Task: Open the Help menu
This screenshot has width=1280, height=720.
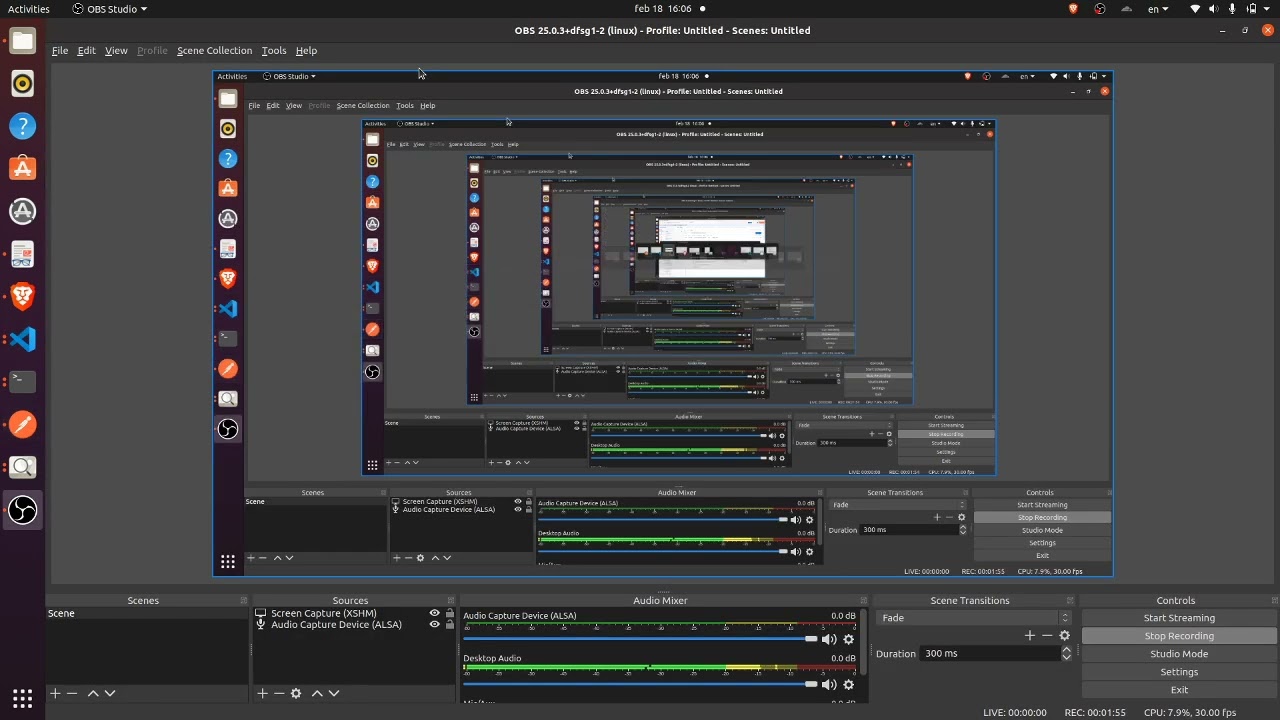Action: coord(306,51)
